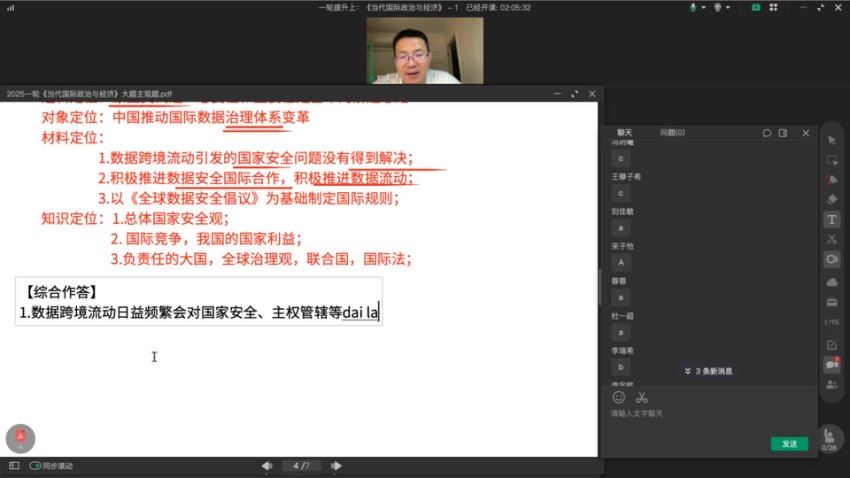Screen dimensions: 850x478
Task: Open the grid layout icon
Action: (774, 8)
